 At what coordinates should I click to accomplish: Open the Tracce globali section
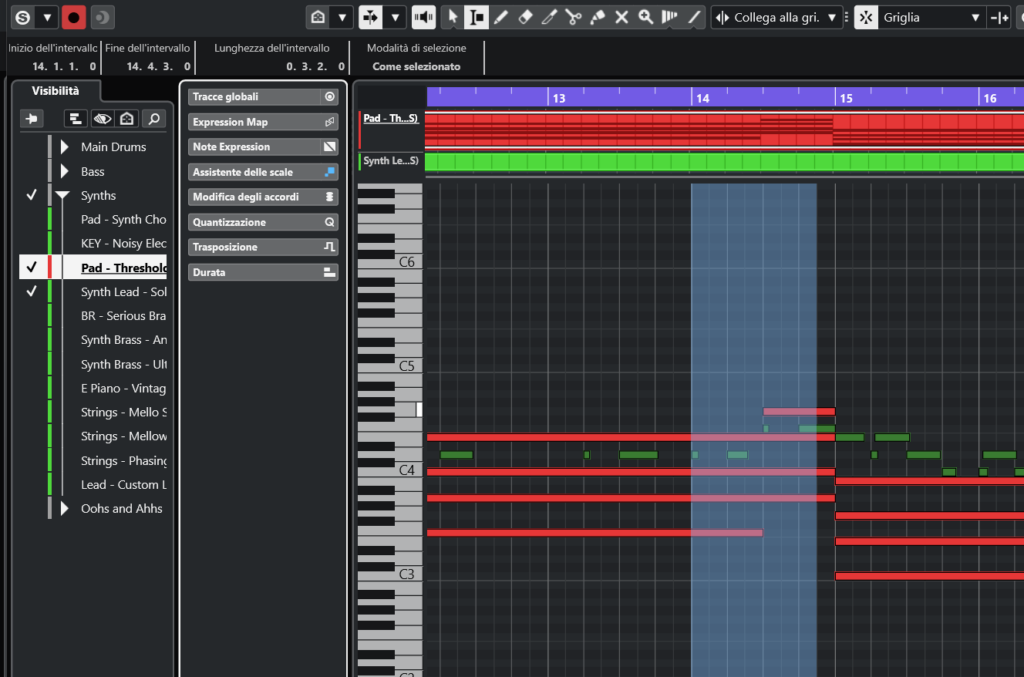point(263,97)
